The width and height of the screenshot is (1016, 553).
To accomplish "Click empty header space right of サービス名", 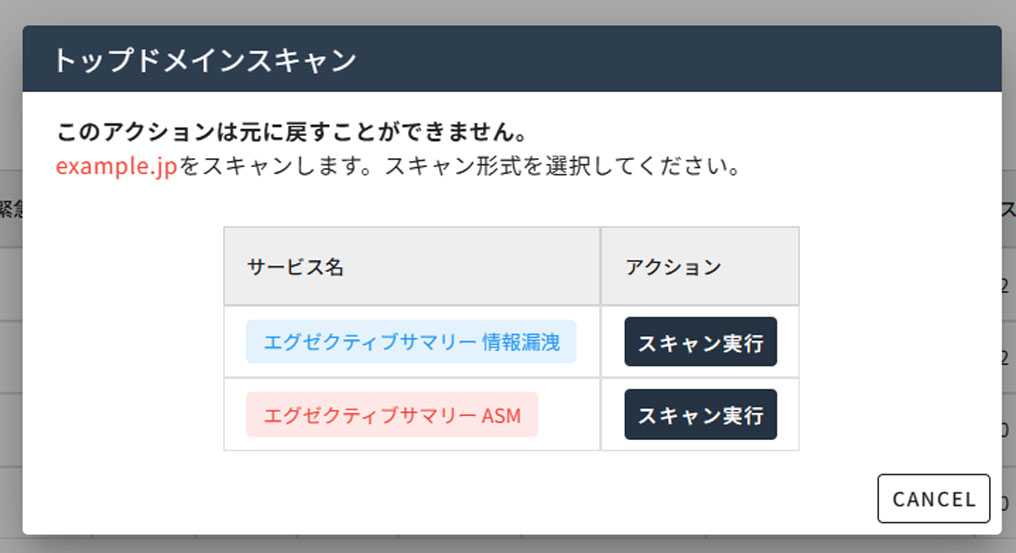I will coord(480,267).
